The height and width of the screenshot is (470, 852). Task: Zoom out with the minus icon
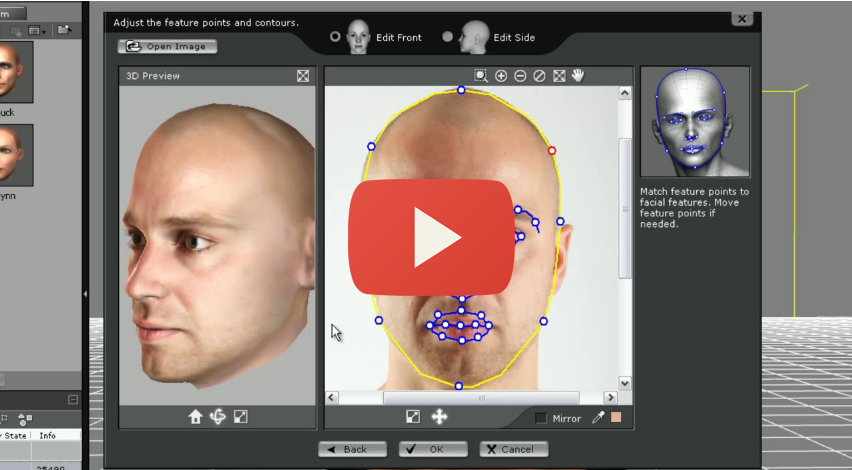coord(520,76)
